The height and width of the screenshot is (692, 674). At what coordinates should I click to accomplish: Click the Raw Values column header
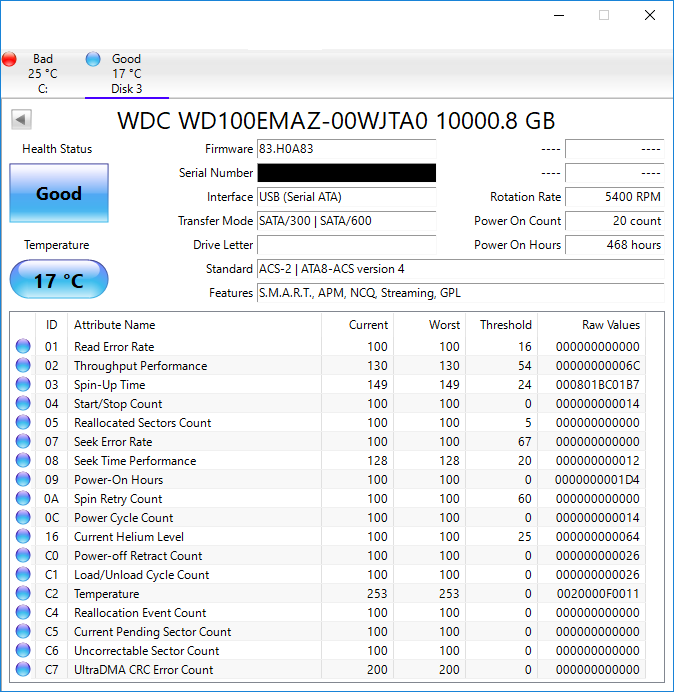(610, 325)
